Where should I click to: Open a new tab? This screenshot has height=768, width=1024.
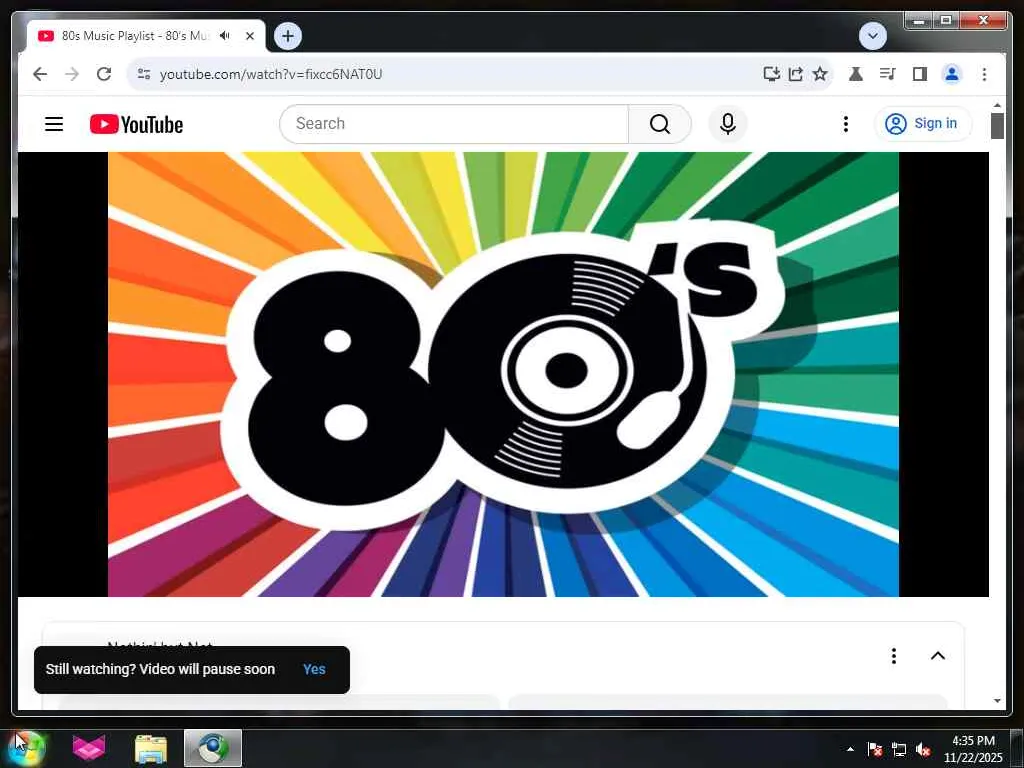pyautogui.click(x=288, y=36)
